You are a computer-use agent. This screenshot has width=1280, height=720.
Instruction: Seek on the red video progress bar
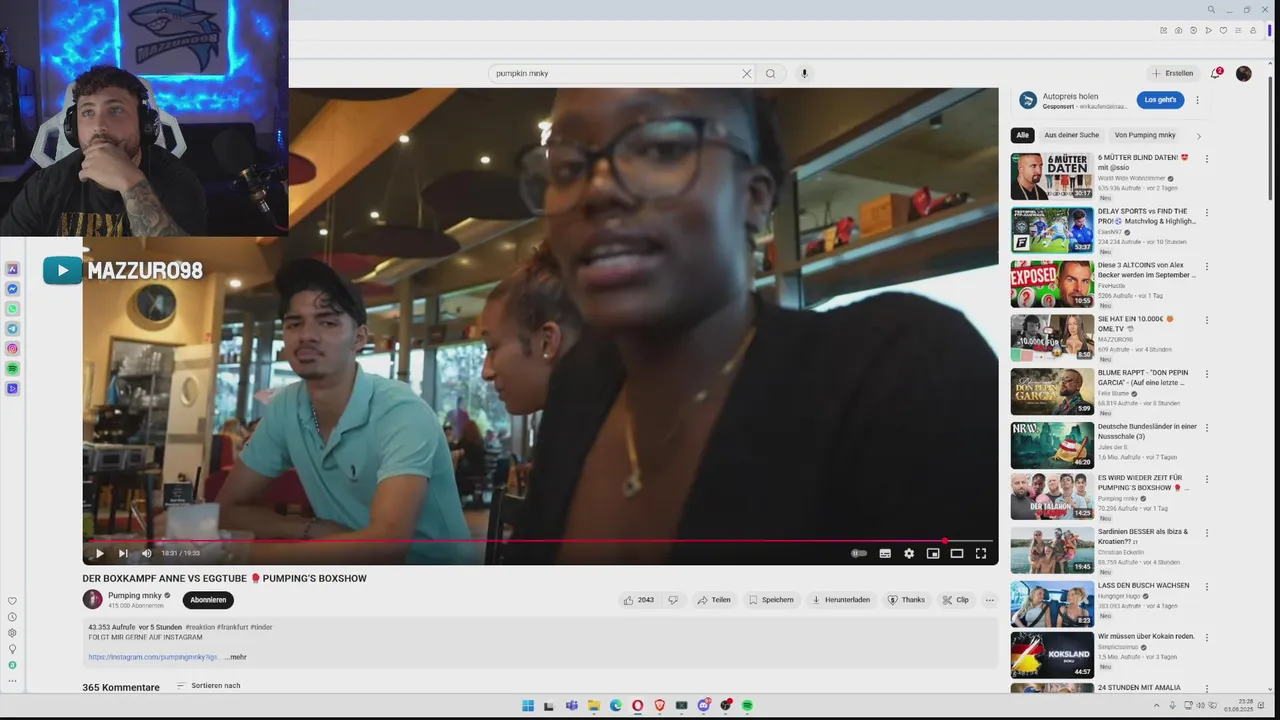click(540, 540)
